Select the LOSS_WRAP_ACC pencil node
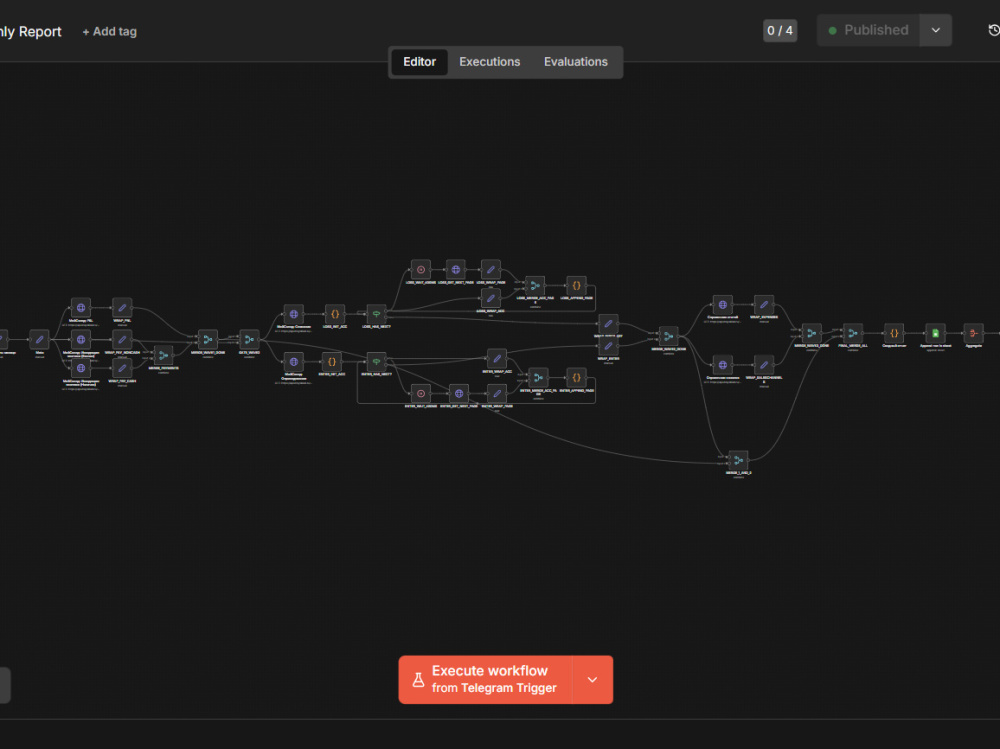Viewport: 1000px width, 749px height. [x=490, y=298]
